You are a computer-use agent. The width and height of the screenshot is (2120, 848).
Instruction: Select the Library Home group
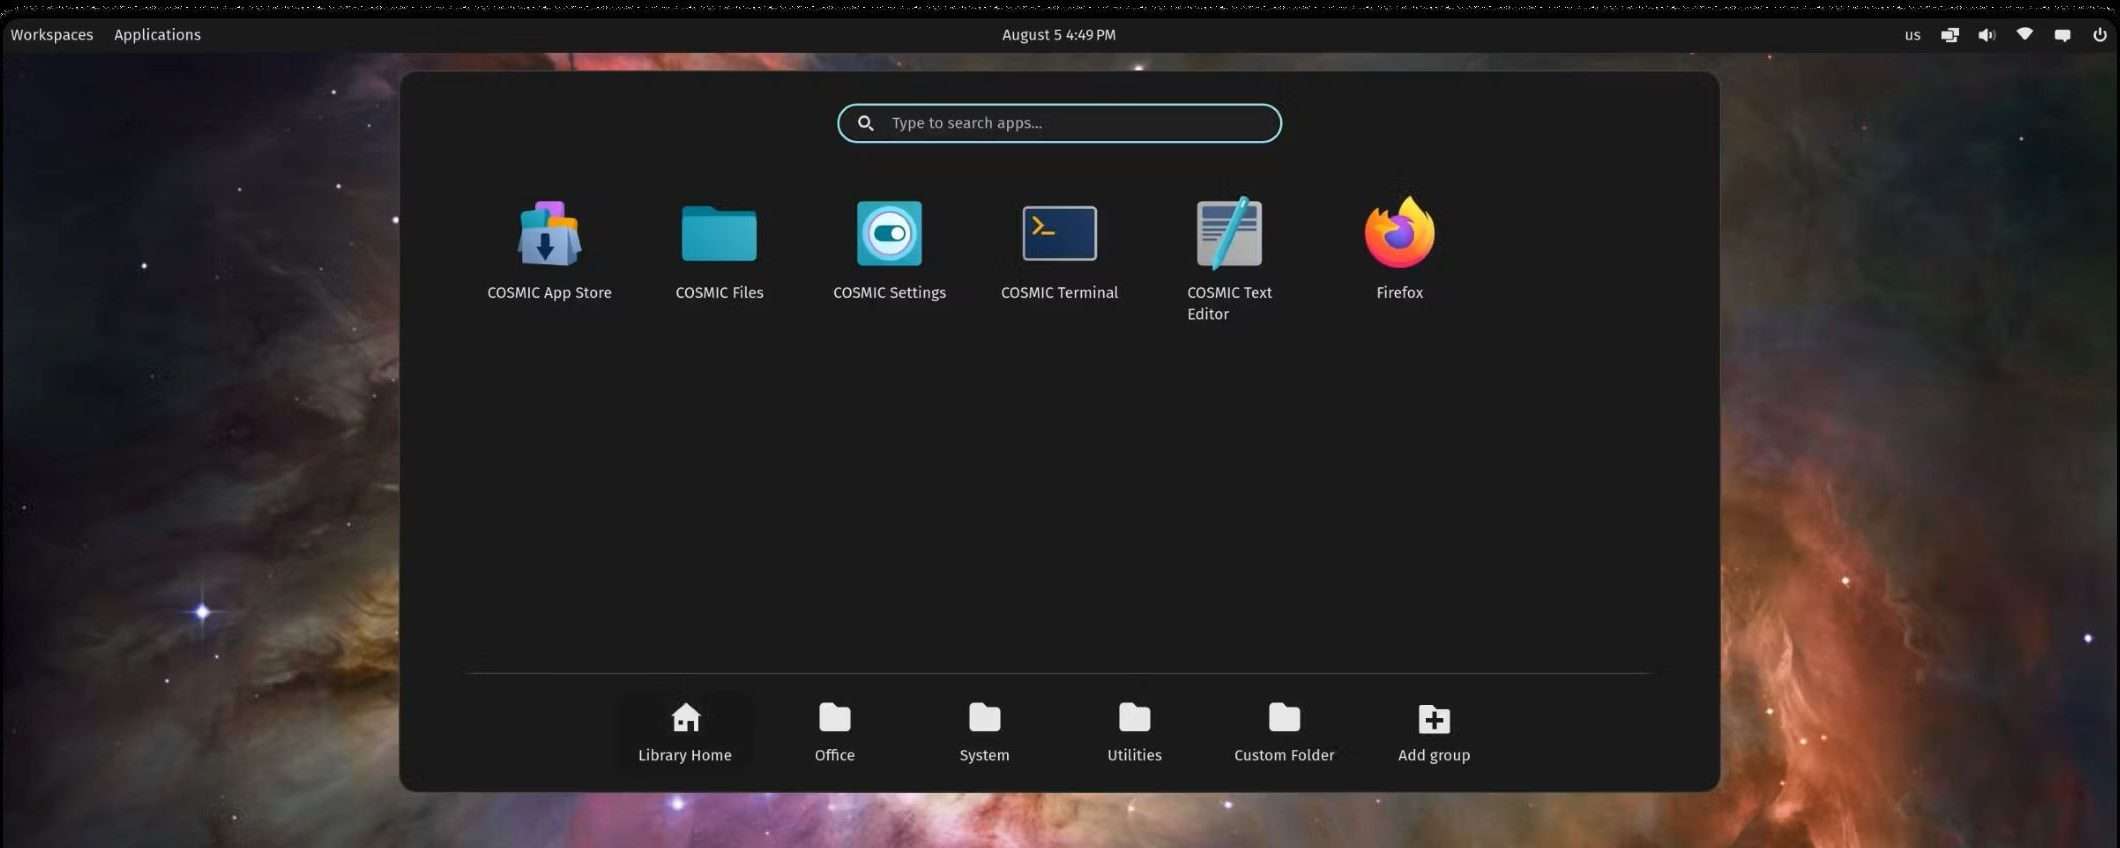pos(685,732)
